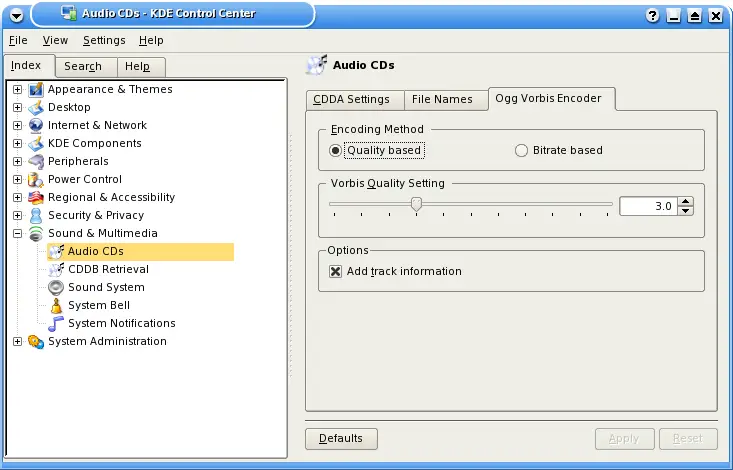733x470 pixels.
Task: Click the Power Control battery icon
Action: 36,179
